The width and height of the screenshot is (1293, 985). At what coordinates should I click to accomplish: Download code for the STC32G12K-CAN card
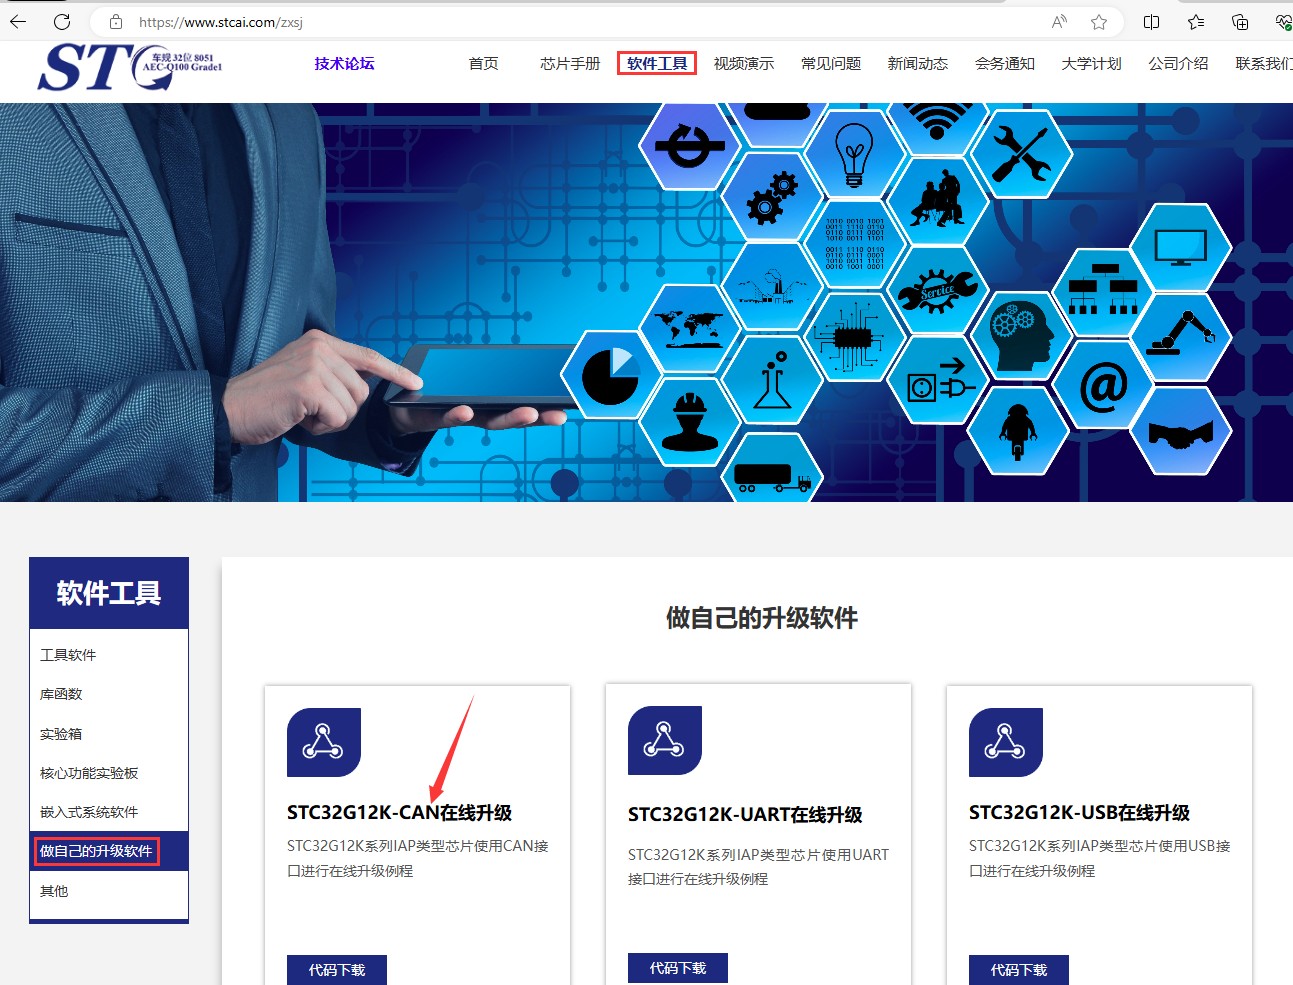coord(337,970)
